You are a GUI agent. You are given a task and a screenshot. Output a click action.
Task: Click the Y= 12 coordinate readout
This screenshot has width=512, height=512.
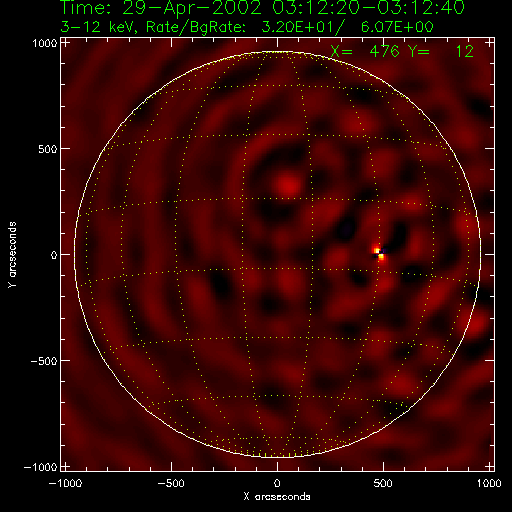tap(441, 51)
